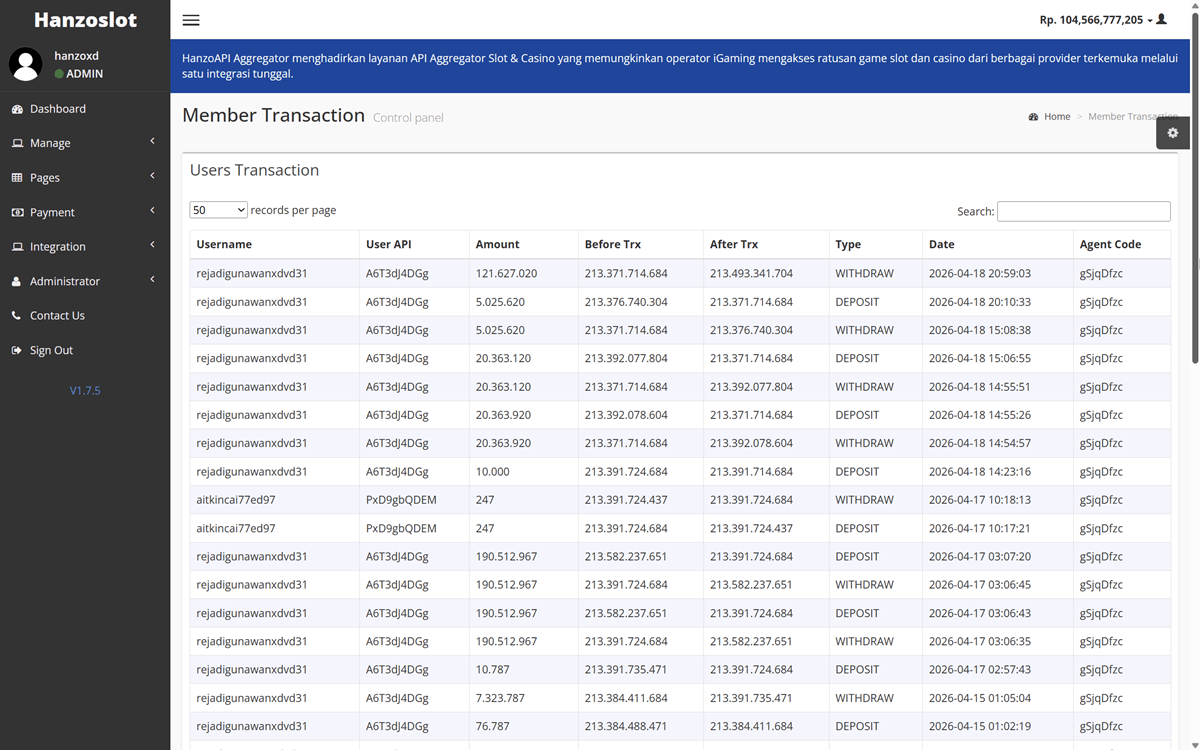
Task: Sort by Amount column header
Action: (x=523, y=244)
